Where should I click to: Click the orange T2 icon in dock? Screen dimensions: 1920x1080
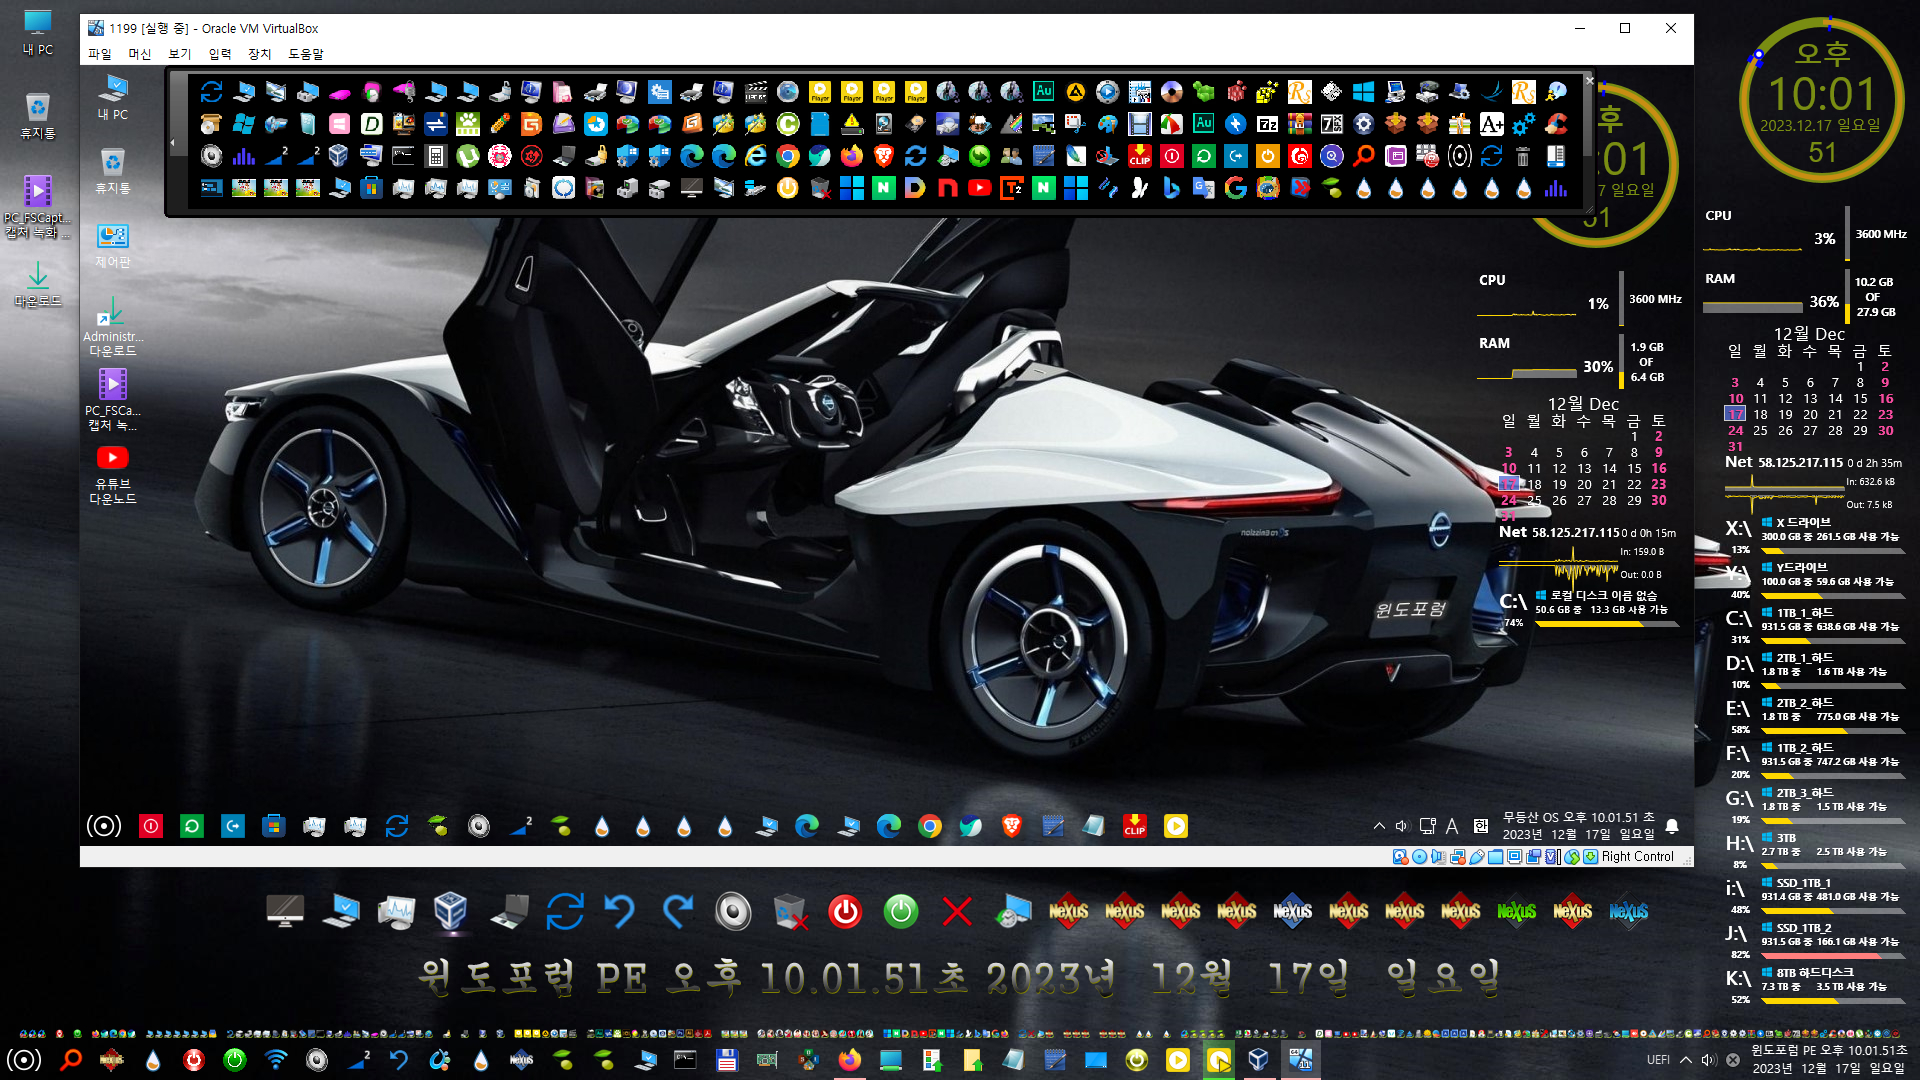[1012, 188]
